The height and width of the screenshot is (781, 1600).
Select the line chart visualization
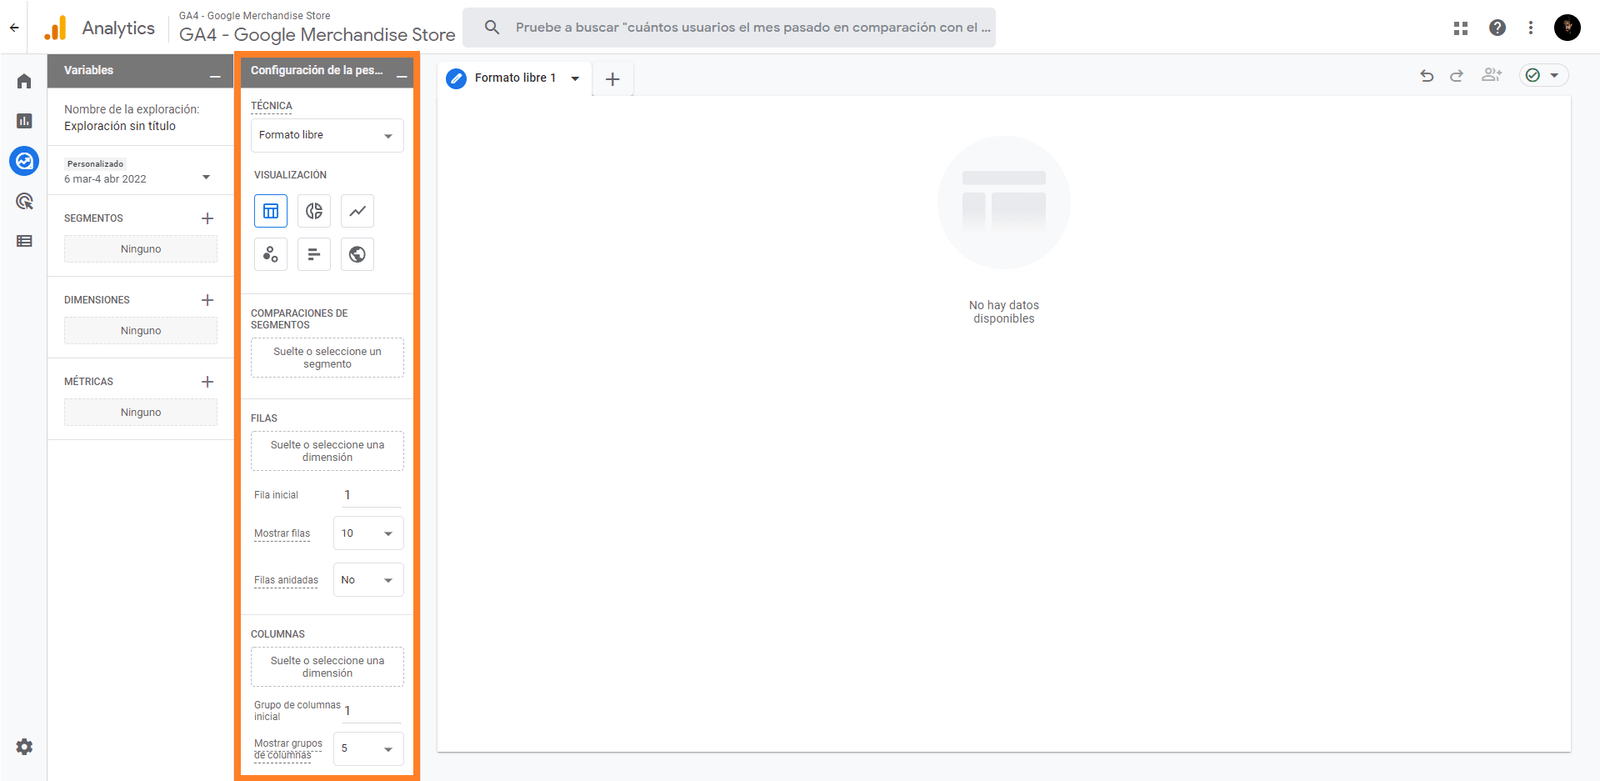click(357, 211)
